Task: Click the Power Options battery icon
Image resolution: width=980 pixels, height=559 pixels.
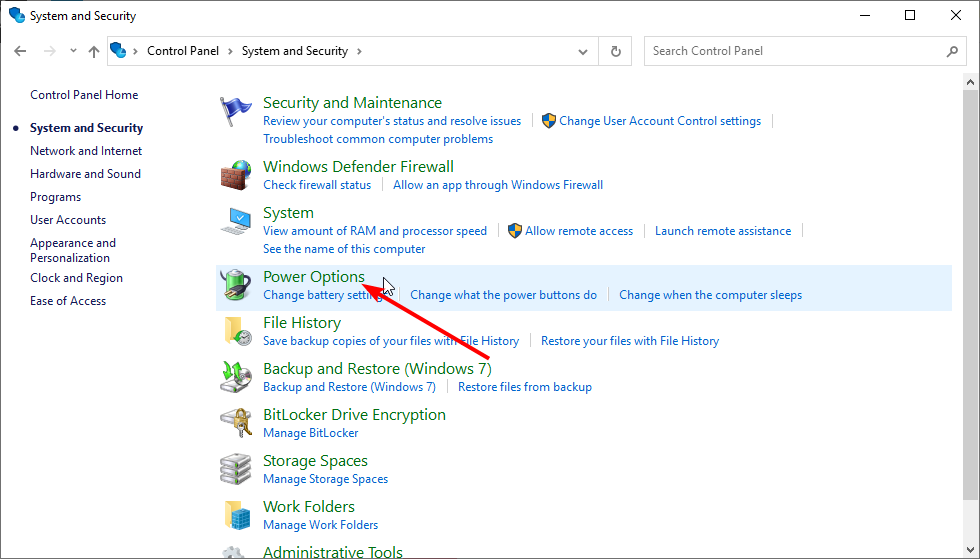Action: pos(236,285)
